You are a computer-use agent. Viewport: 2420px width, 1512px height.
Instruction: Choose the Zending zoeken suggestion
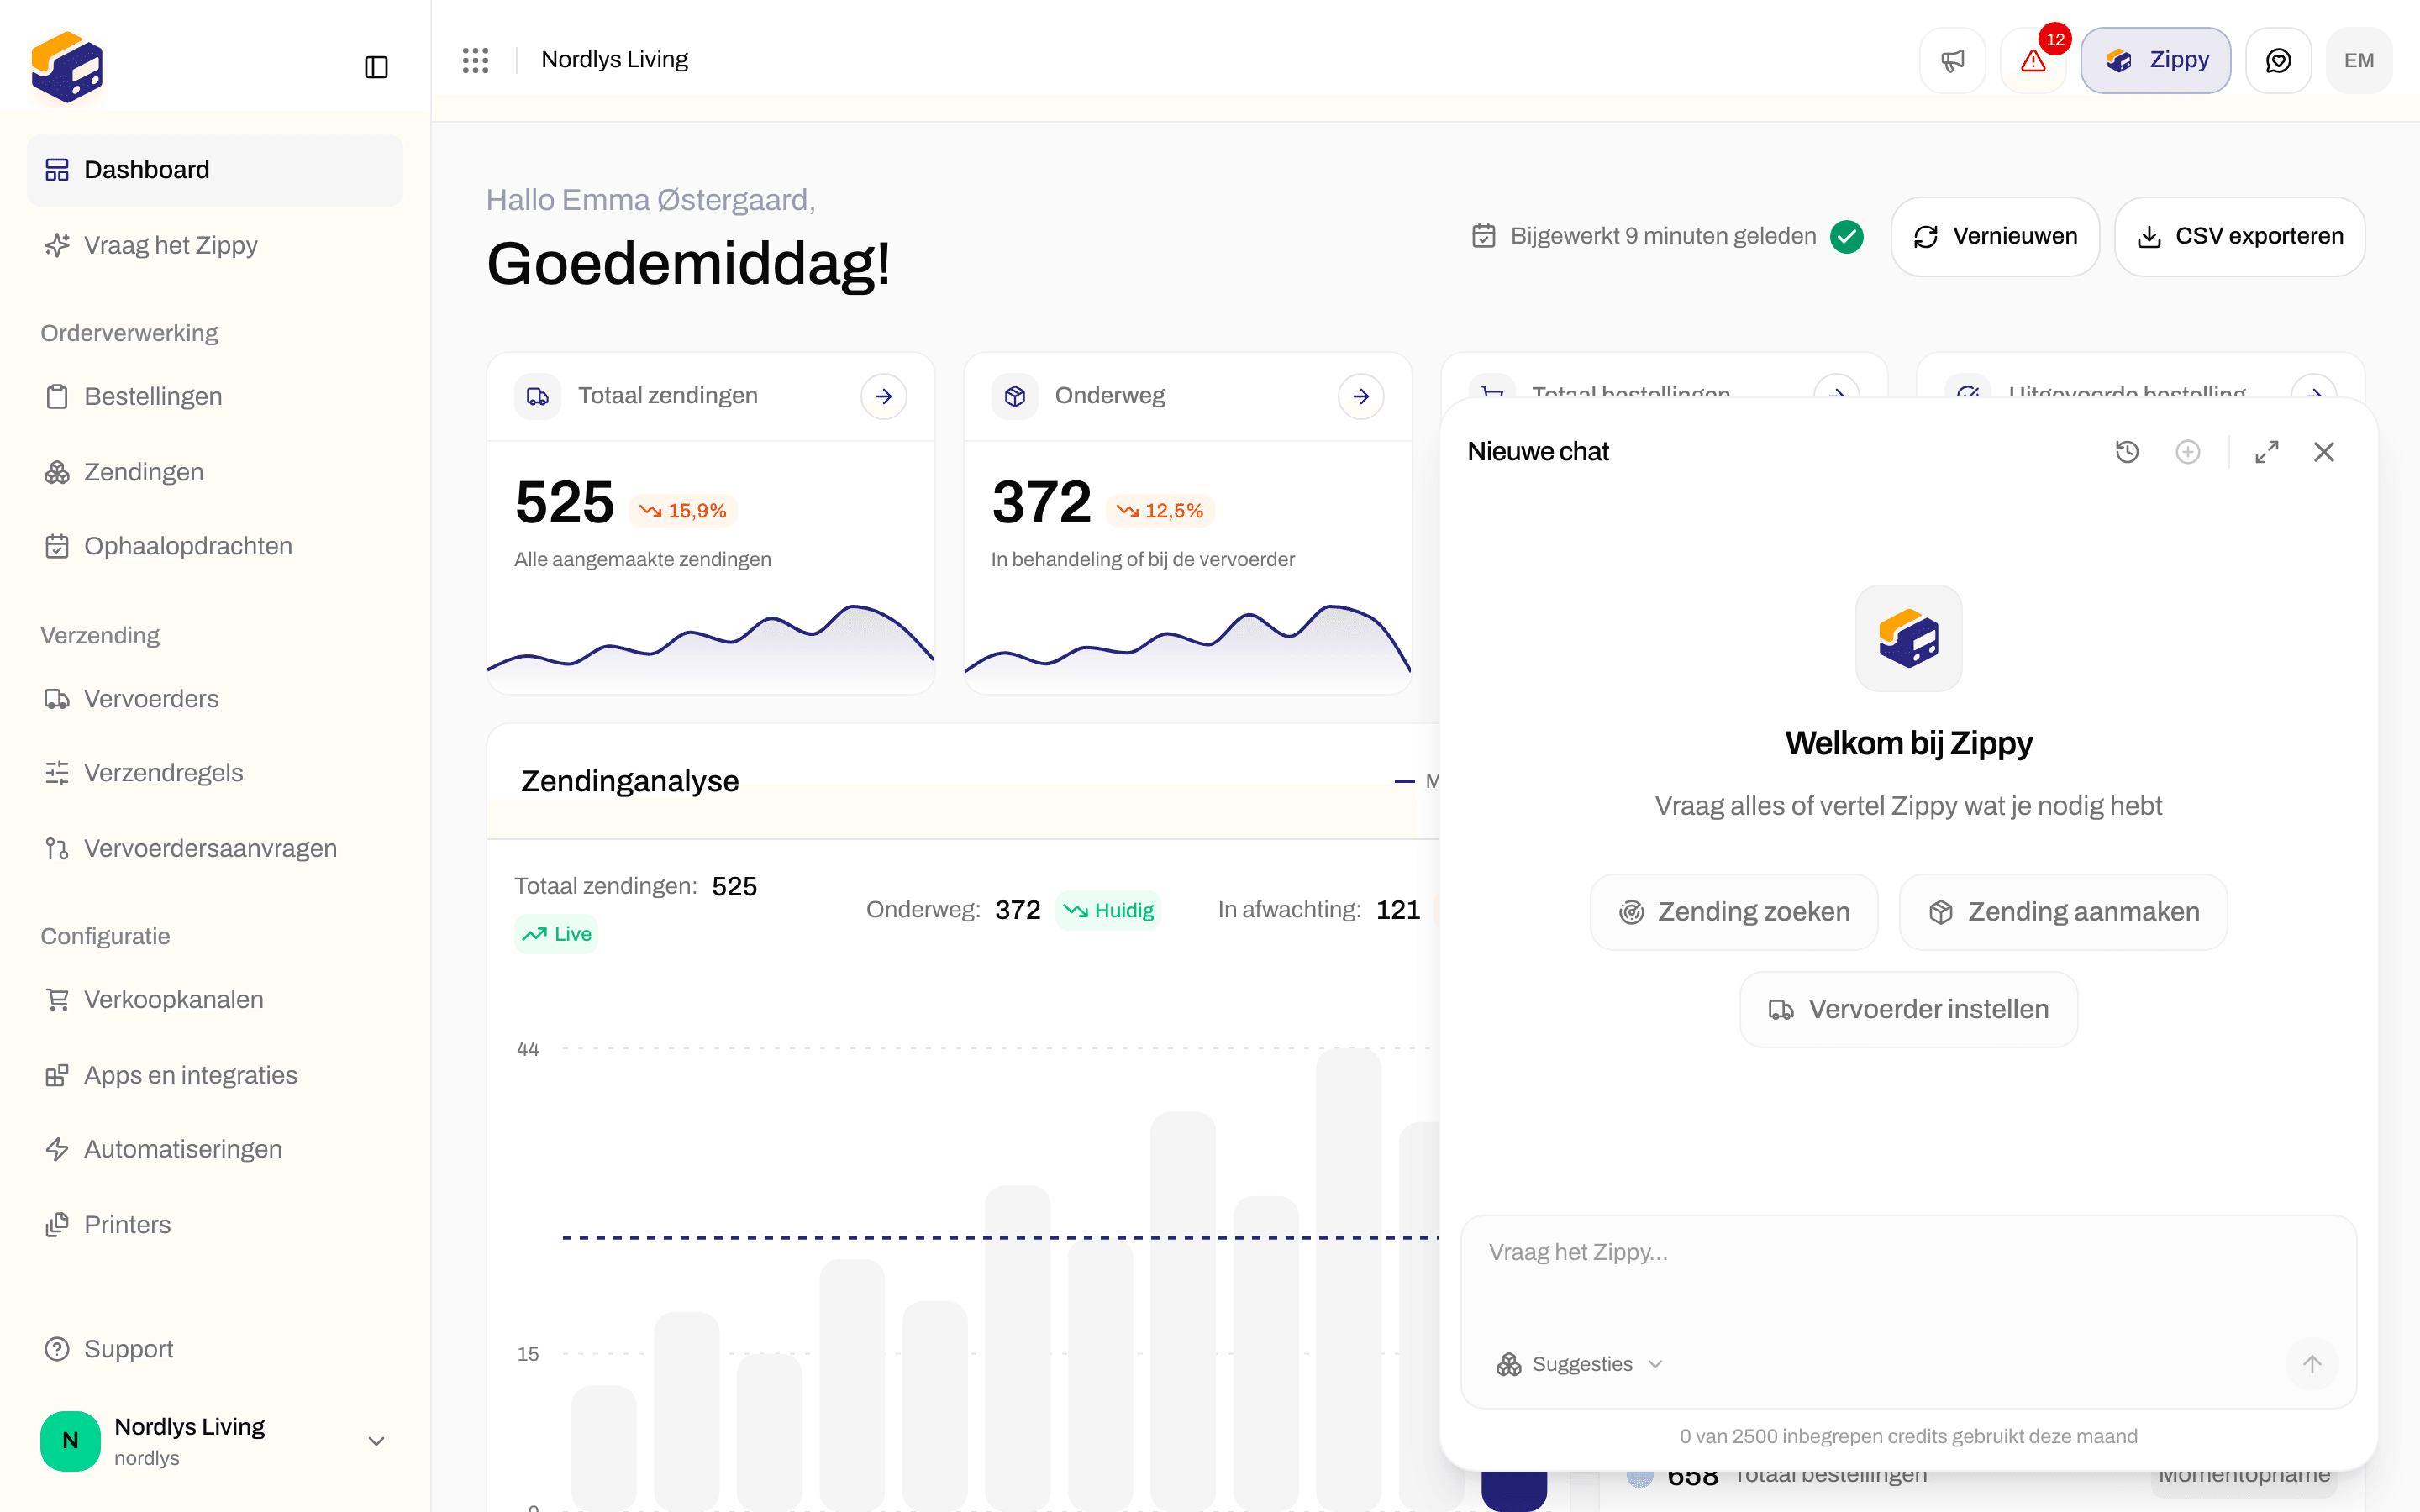1734,912
